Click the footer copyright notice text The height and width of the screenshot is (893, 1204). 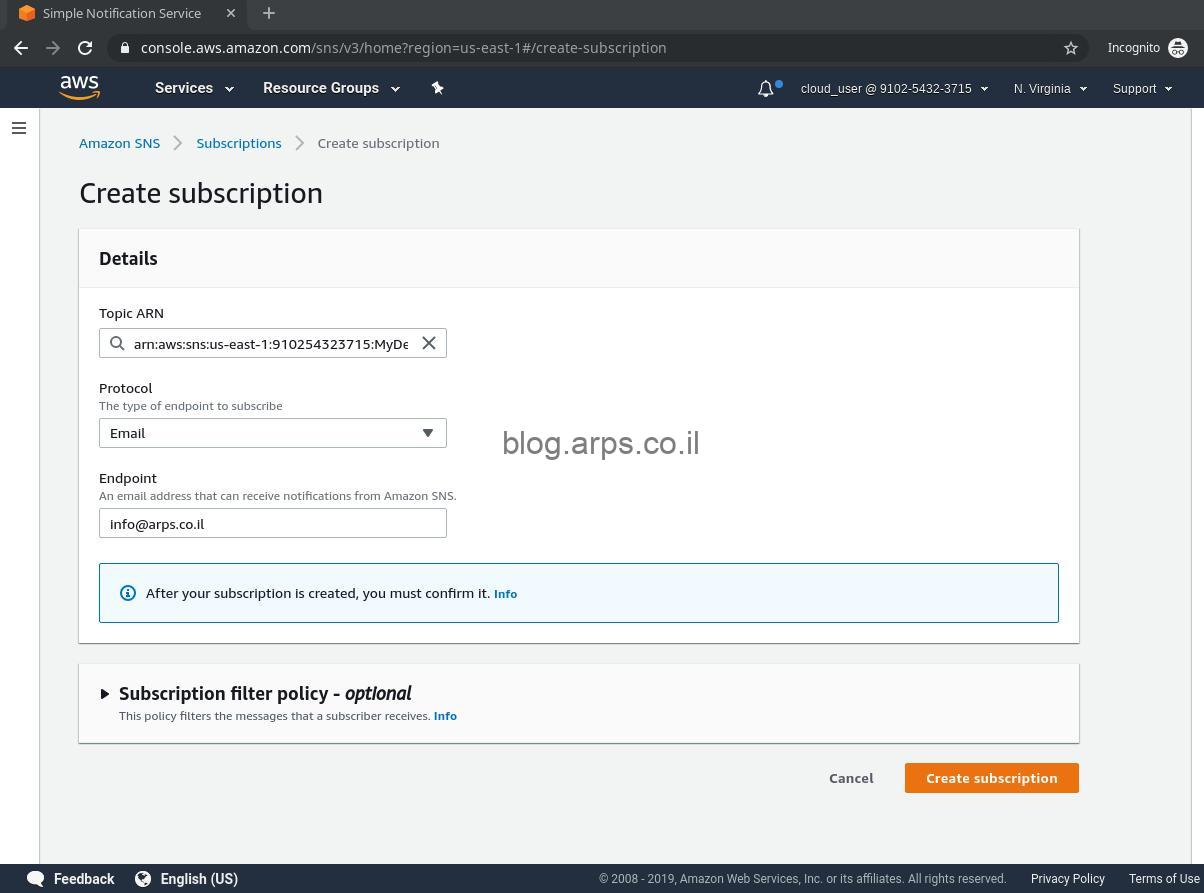point(803,879)
